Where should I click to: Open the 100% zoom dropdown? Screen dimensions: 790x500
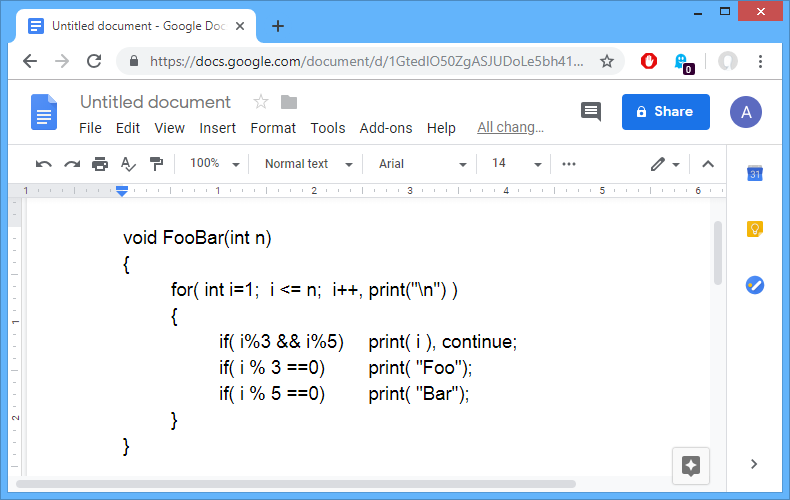[214, 164]
